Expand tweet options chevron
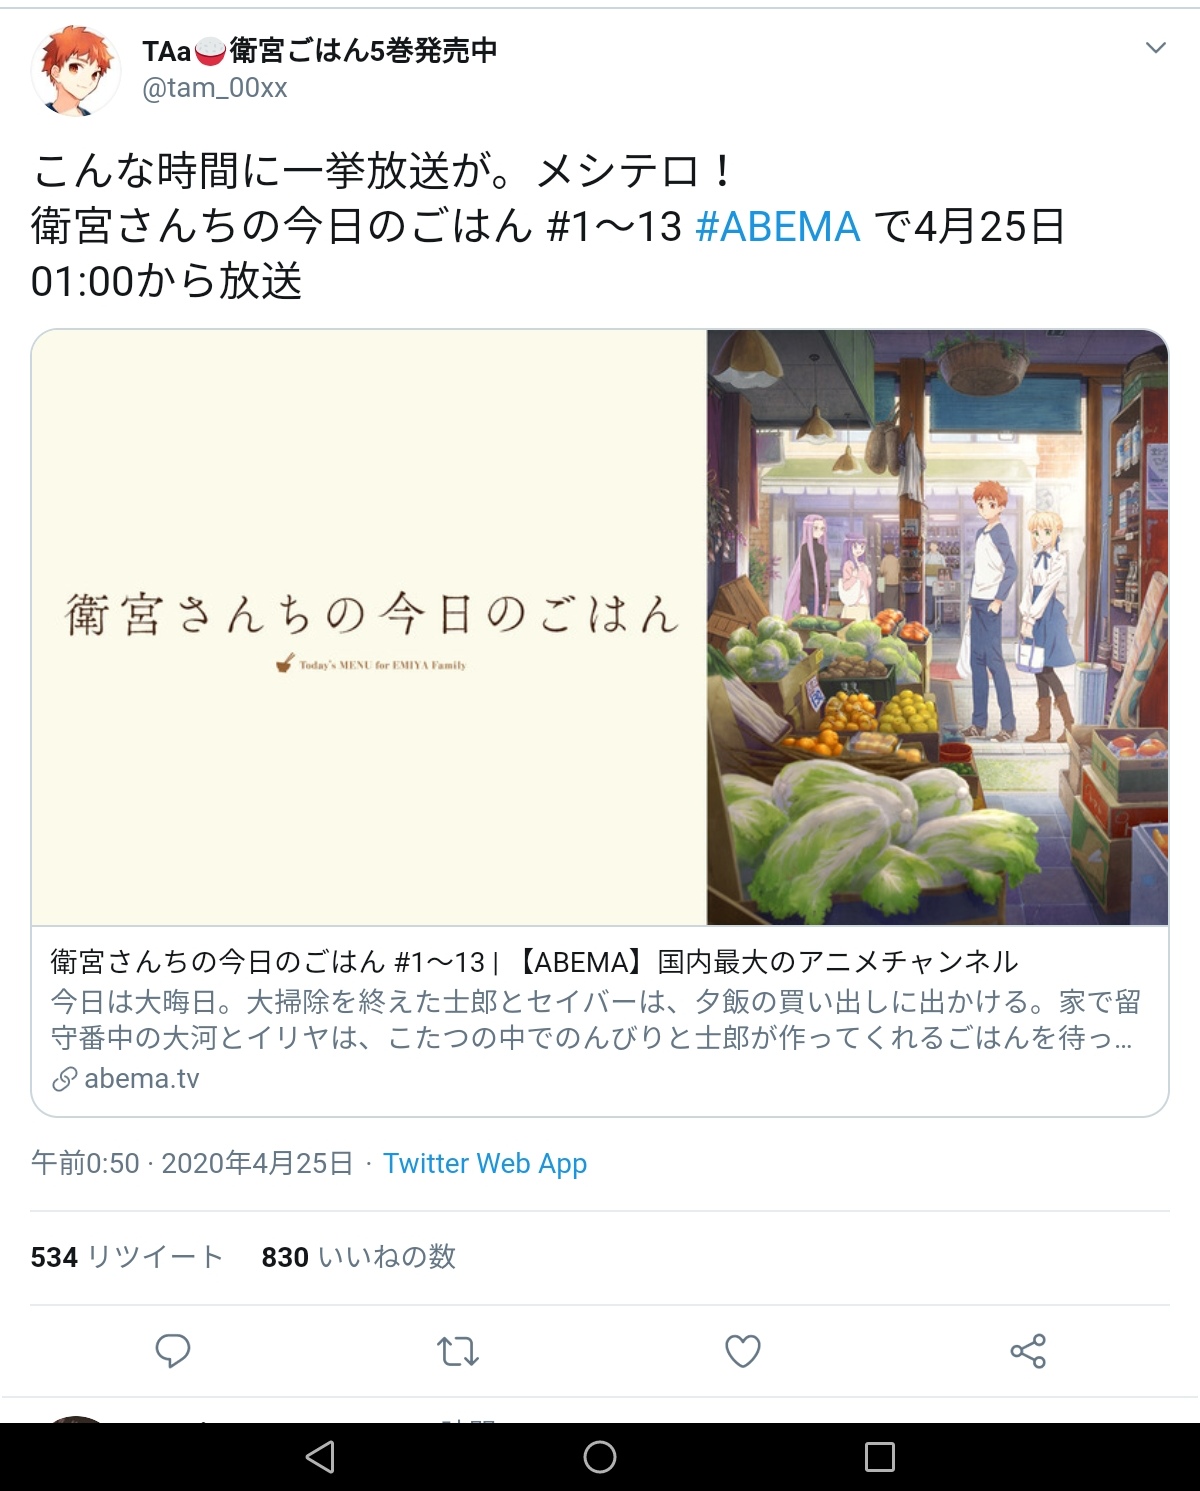Screen dimensions: 1200x1491 pos(1156,48)
